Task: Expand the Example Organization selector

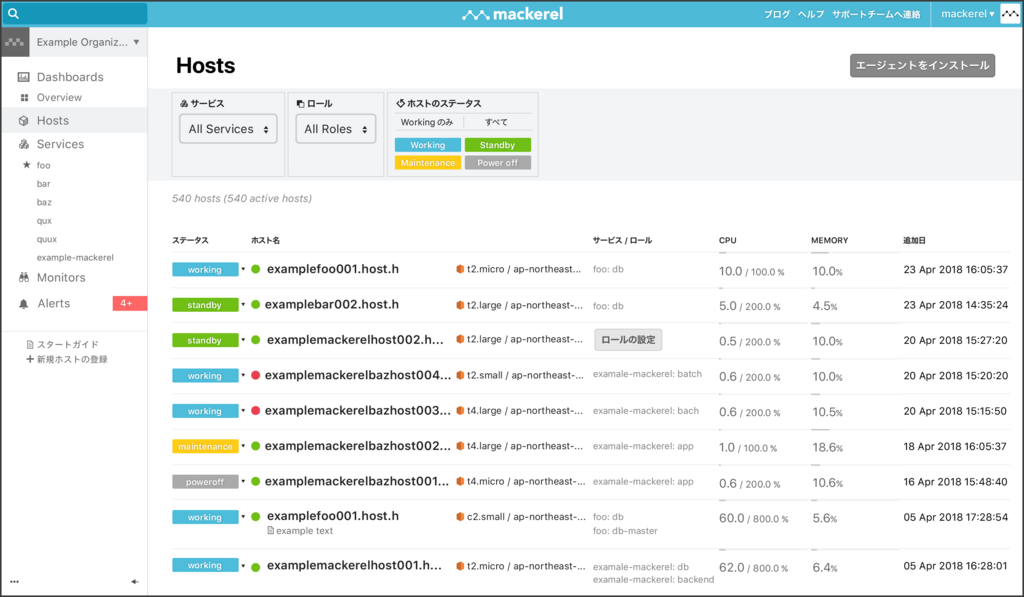Action: (x=88, y=42)
